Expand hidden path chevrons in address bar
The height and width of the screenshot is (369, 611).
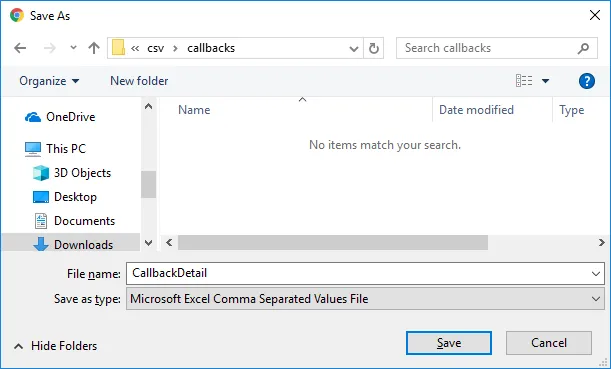click(x=135, y=48)
